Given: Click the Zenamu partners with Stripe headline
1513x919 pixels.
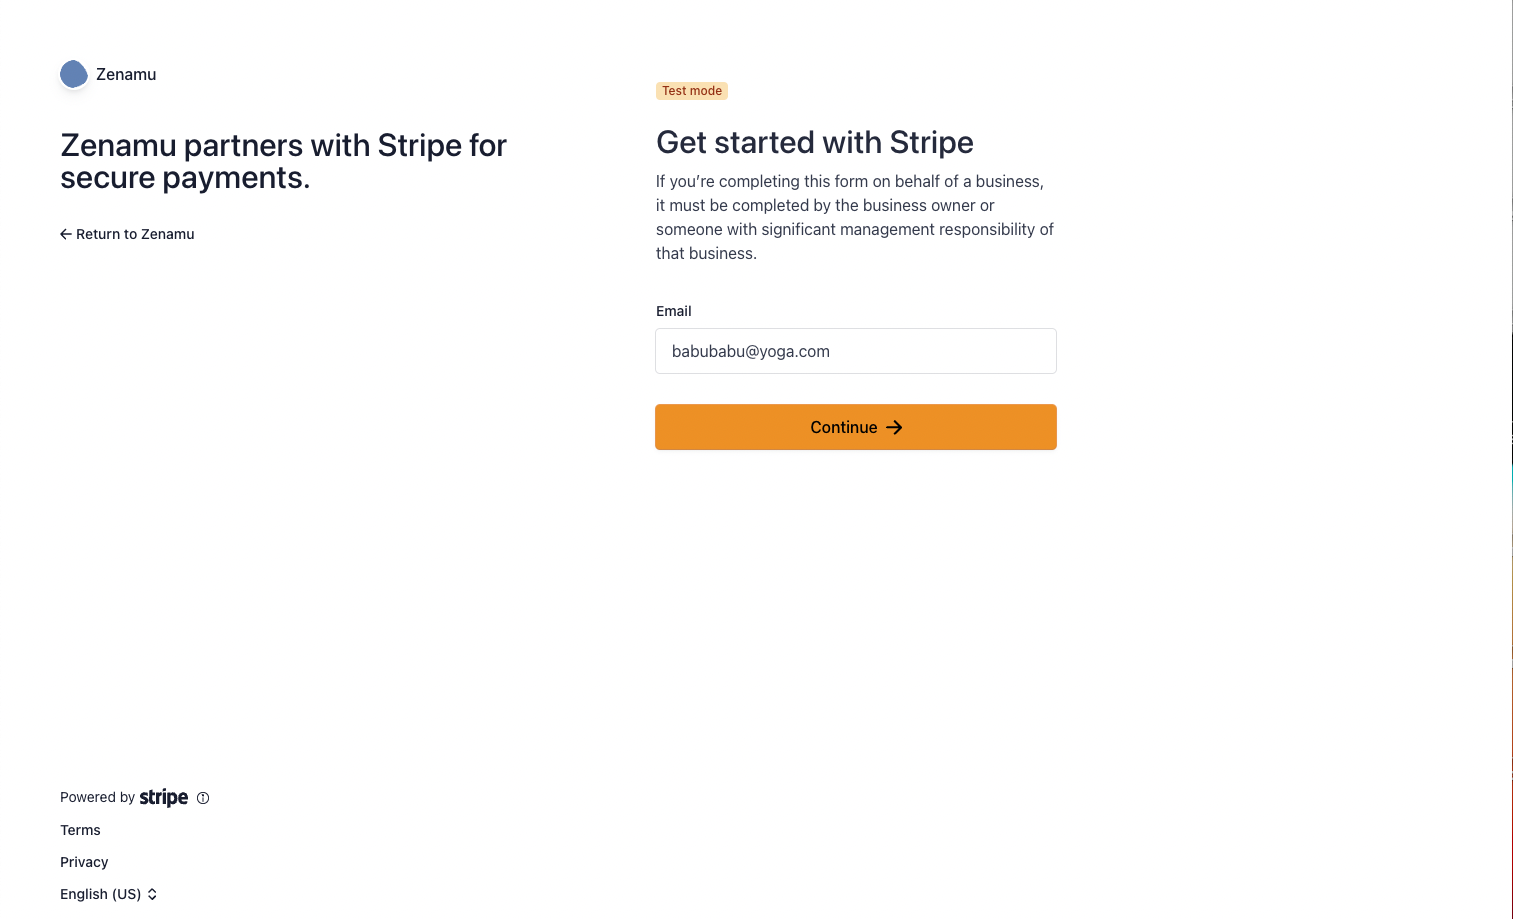Looking at the screenshot, I should (284, 161).
